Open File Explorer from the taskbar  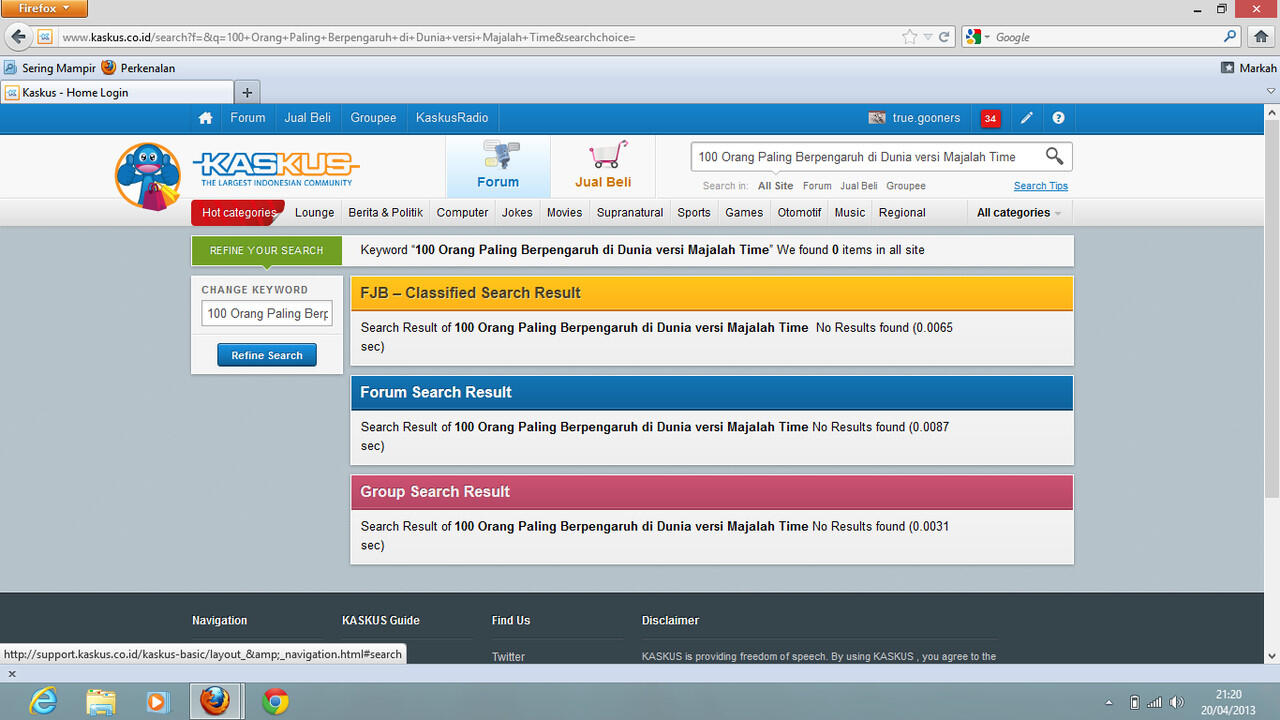(100, 701)
